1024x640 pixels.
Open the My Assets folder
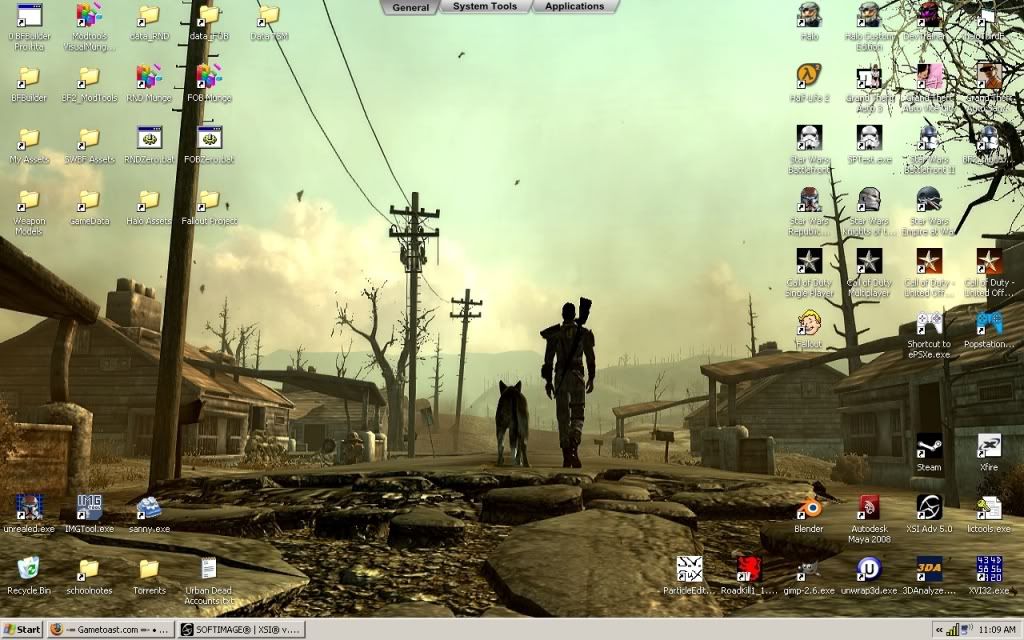click(28, 144)
